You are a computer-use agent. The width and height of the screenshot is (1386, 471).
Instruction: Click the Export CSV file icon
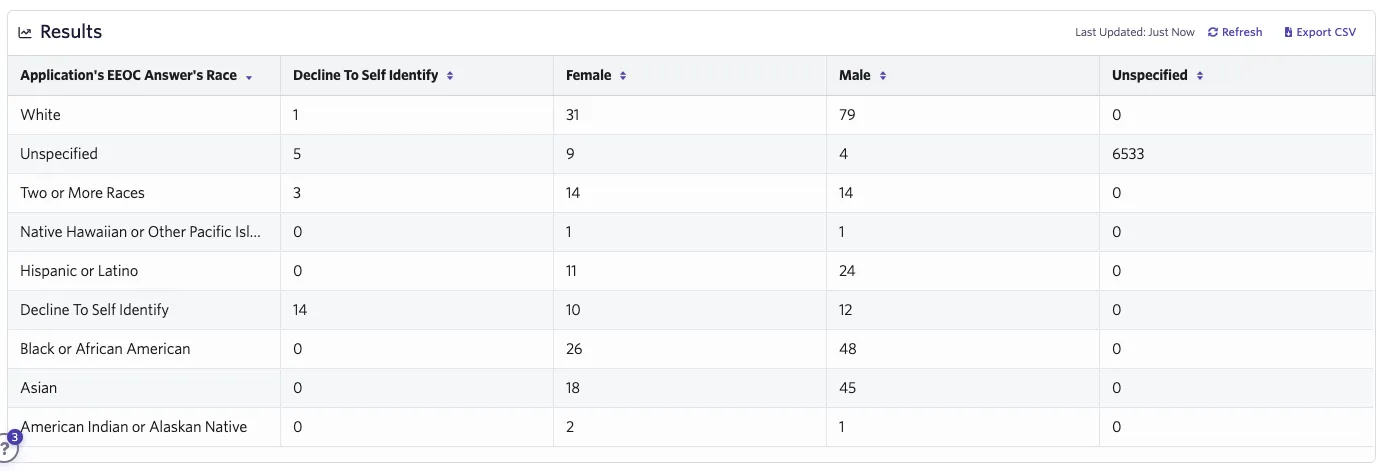(x=1288, y=32)
